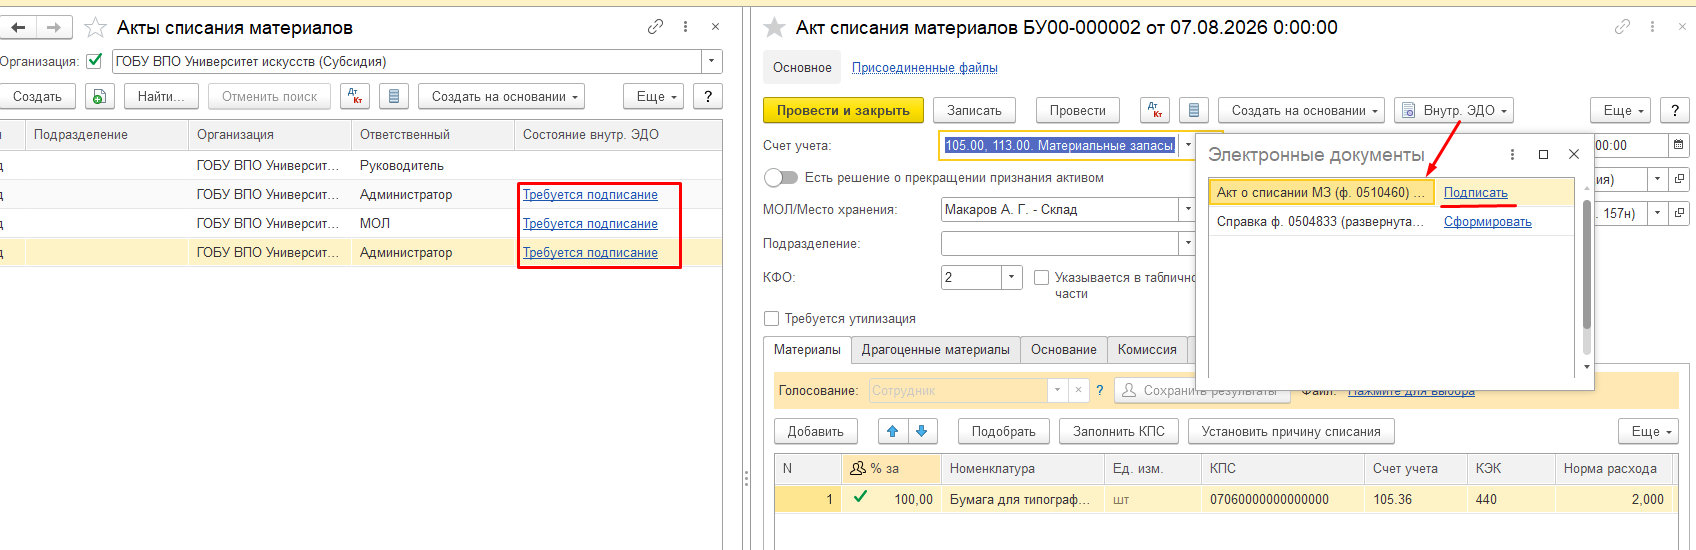Click the help question mark button in the list toolbar

708,96
